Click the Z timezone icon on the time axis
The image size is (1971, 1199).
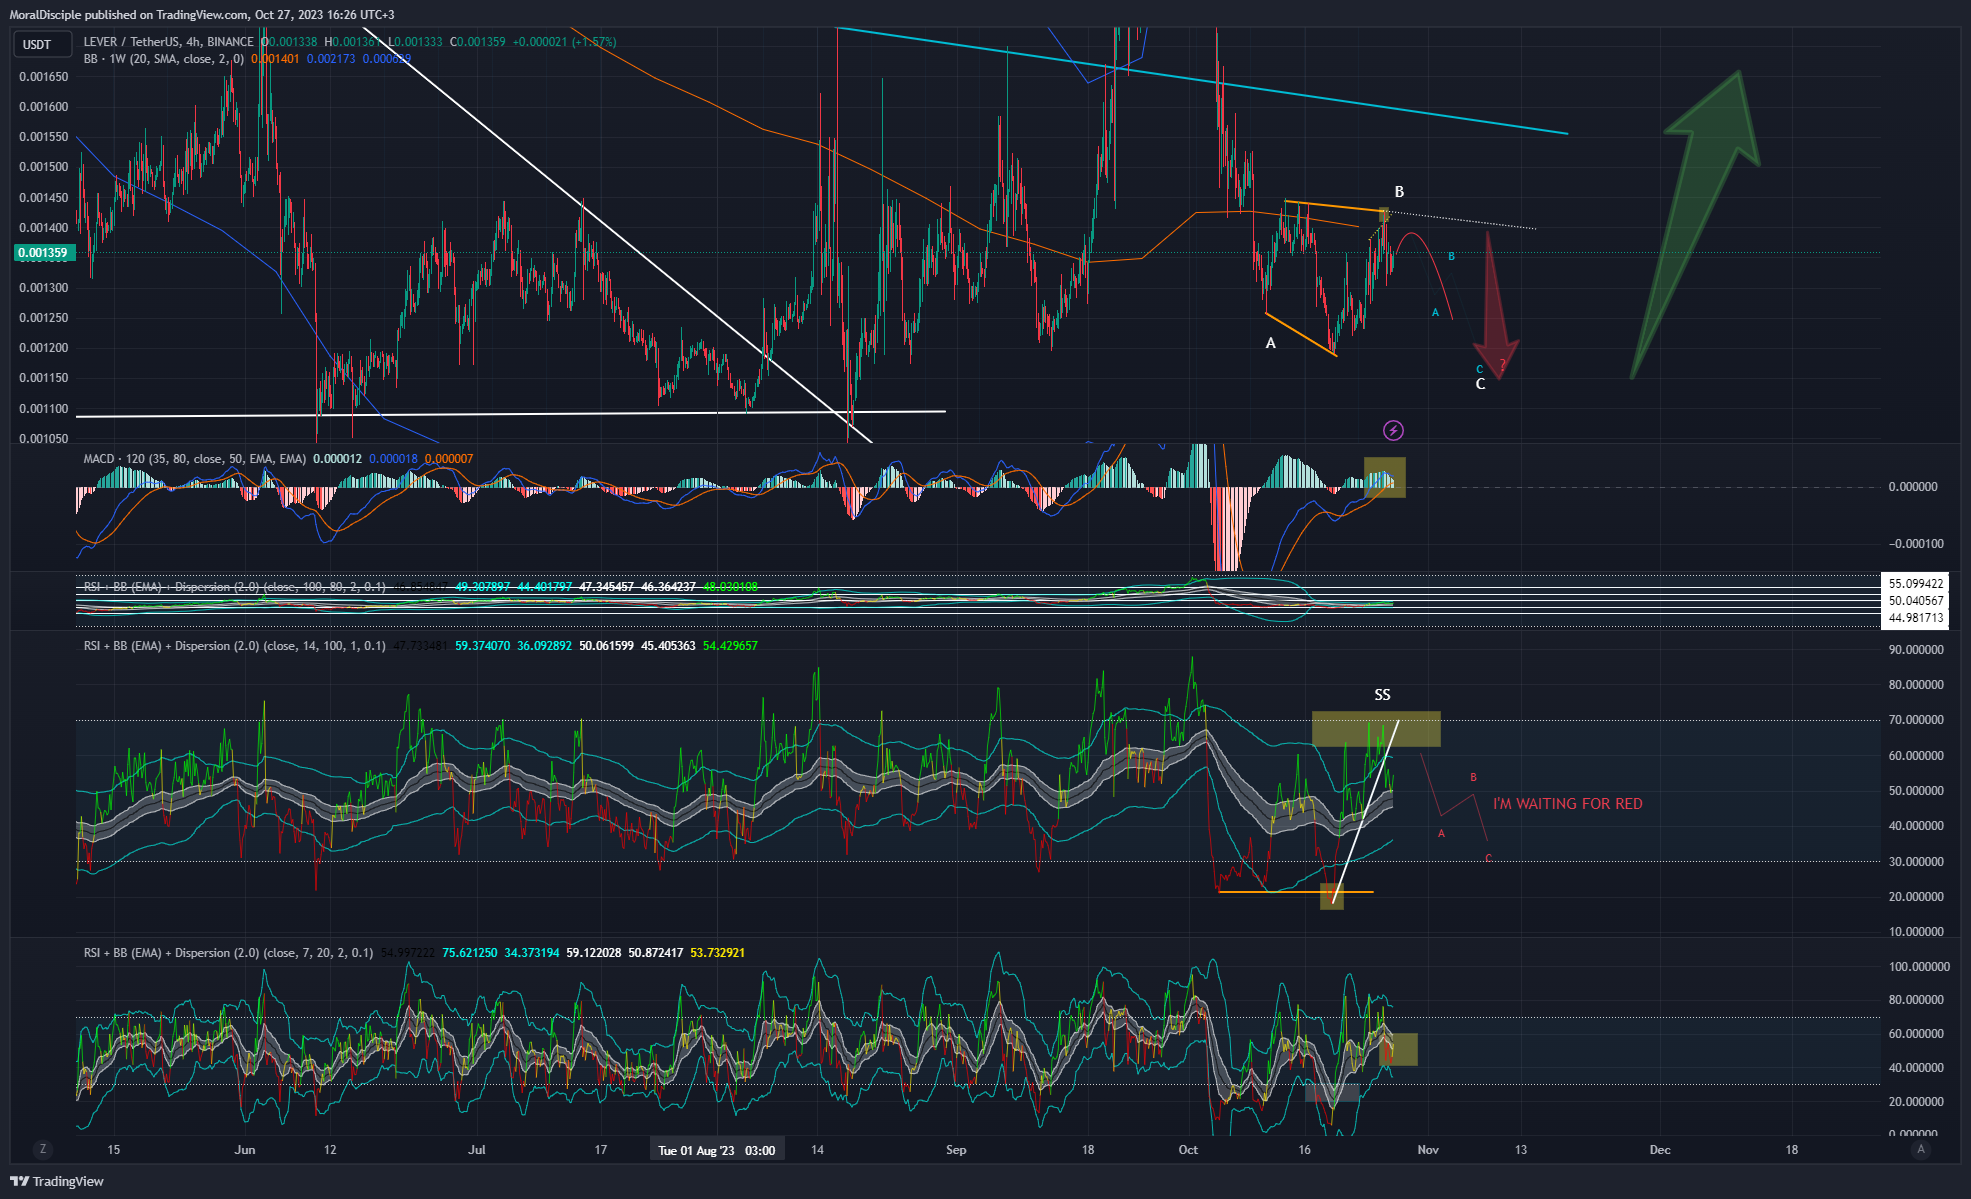tap(42, 1150)
